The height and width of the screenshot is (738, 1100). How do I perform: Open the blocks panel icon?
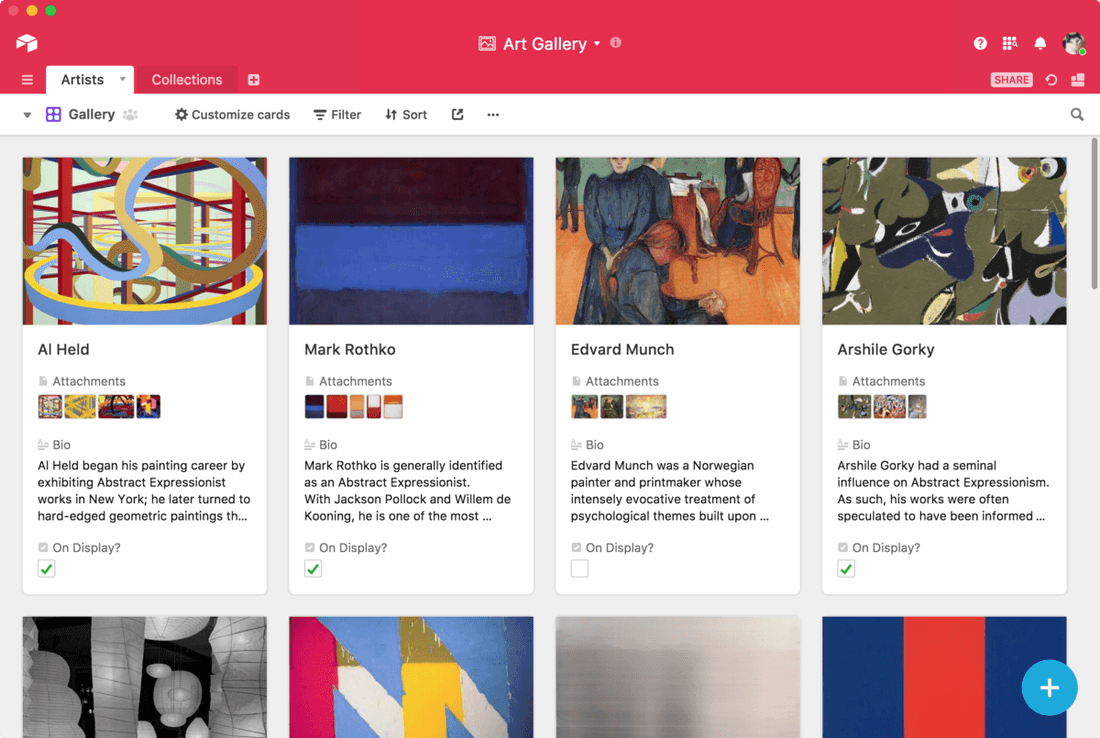(x=1078, y=80)
